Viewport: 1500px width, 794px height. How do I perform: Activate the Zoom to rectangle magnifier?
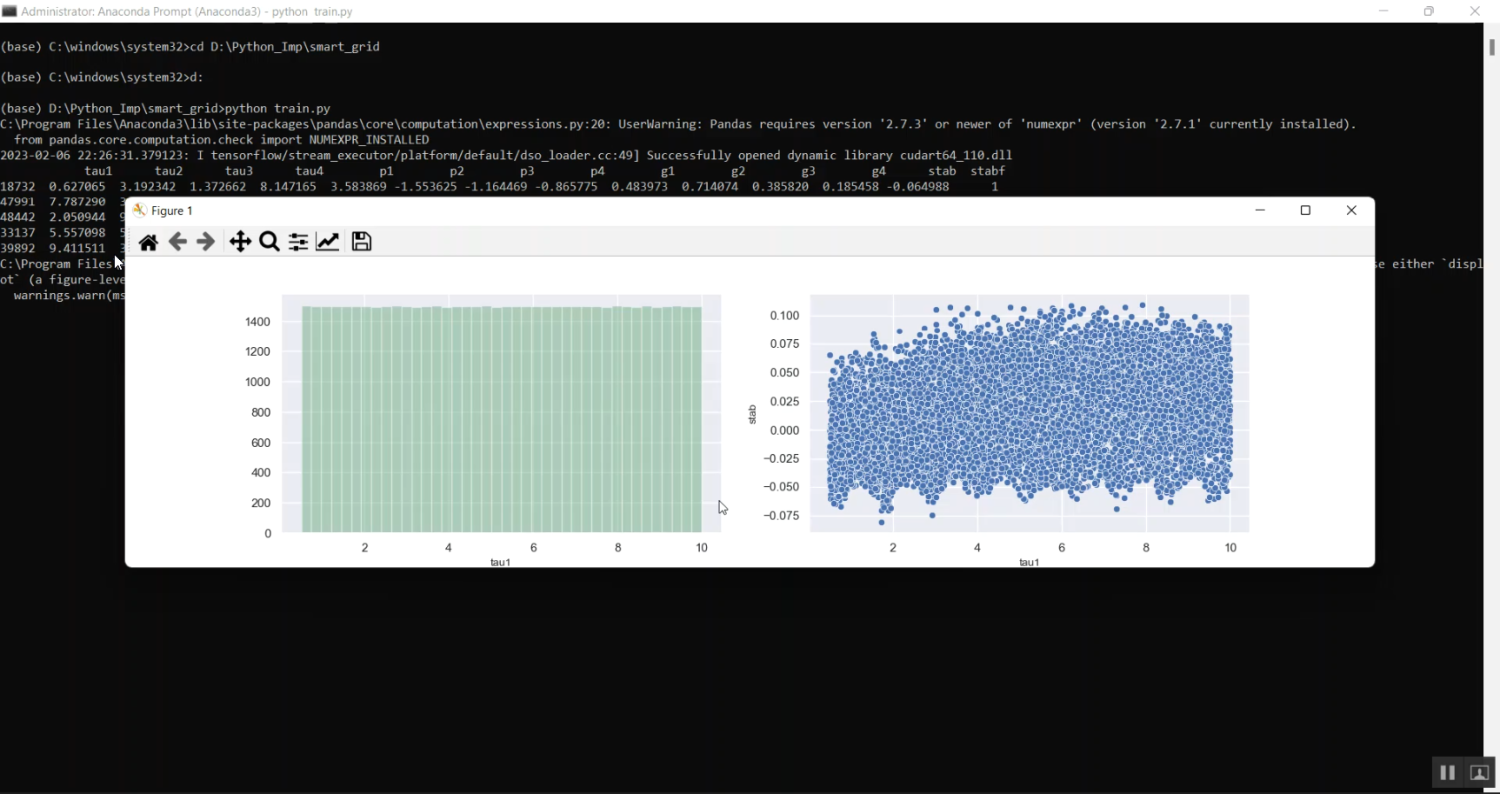click(x=269, y=242)
